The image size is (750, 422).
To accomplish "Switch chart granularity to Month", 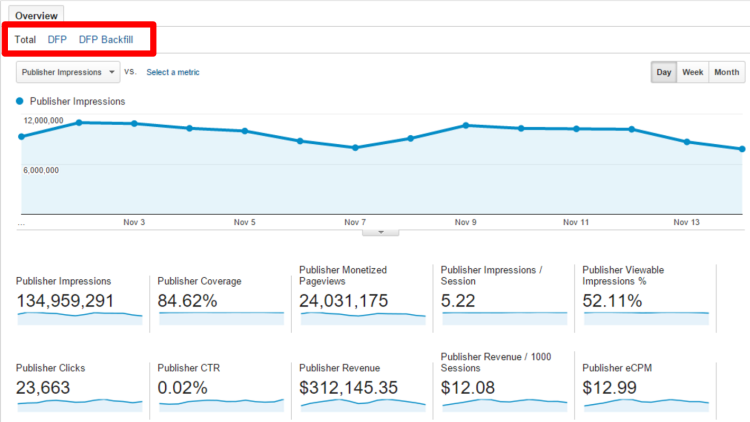I will (726, 72).
